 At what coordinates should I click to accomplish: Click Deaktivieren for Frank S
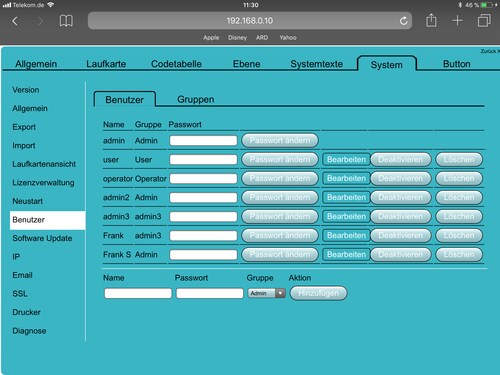pos(401,255)
